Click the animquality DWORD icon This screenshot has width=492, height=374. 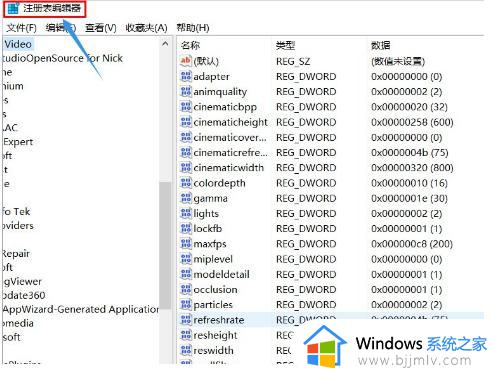[186, 91]
